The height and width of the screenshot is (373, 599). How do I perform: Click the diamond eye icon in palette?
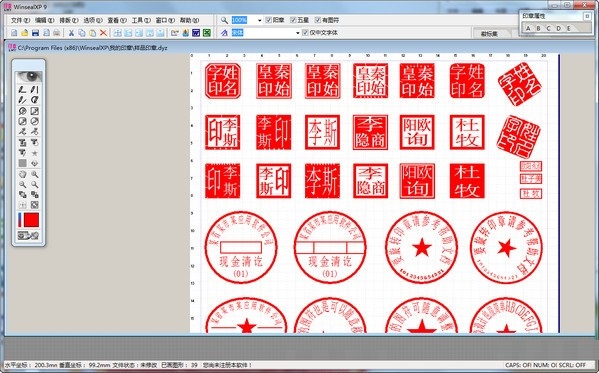34,163
